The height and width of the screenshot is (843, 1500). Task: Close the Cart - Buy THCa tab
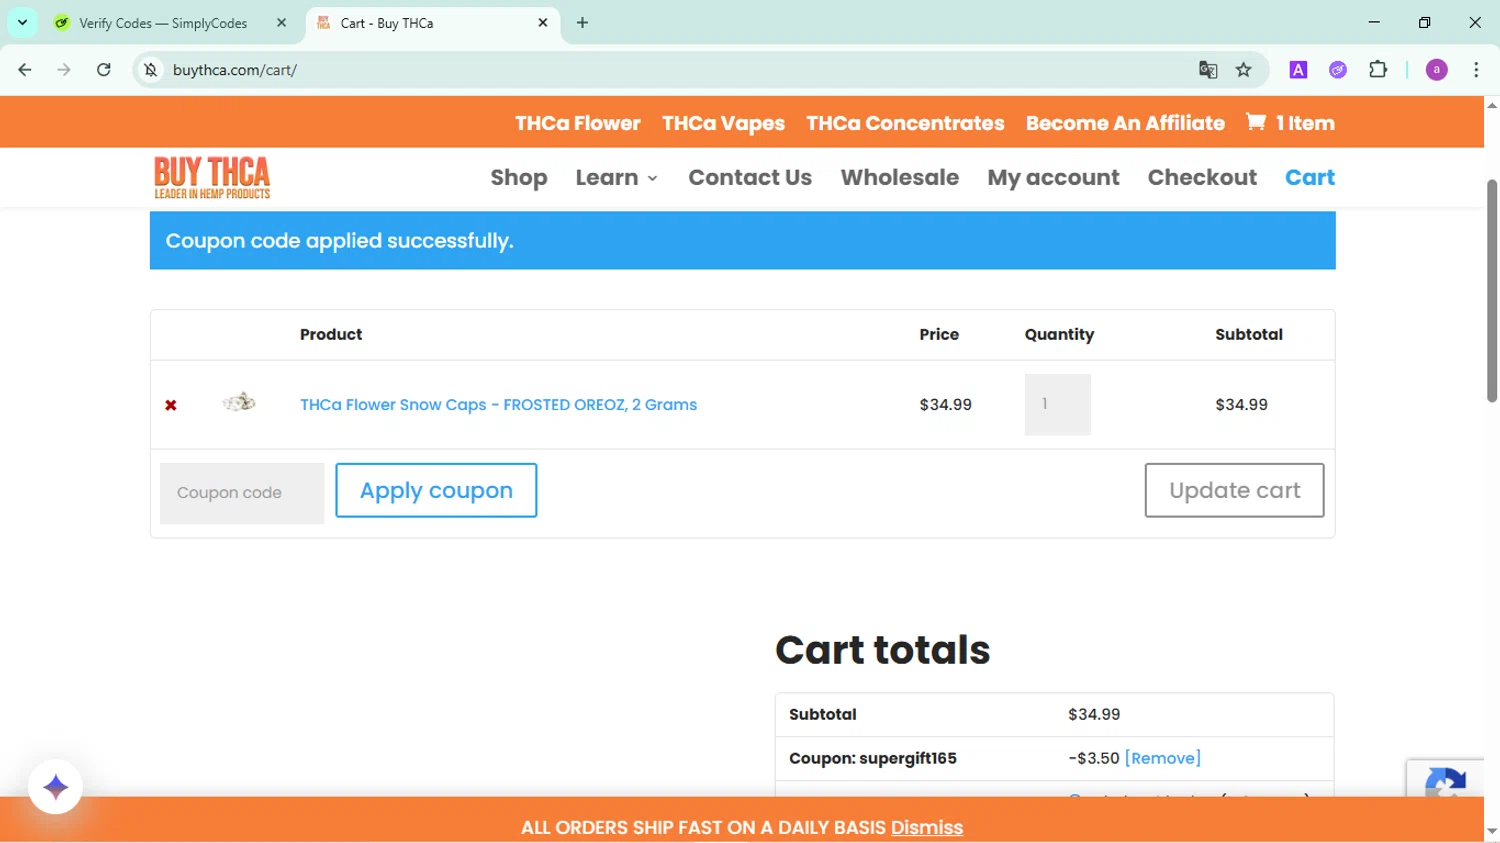click(543, 23)
